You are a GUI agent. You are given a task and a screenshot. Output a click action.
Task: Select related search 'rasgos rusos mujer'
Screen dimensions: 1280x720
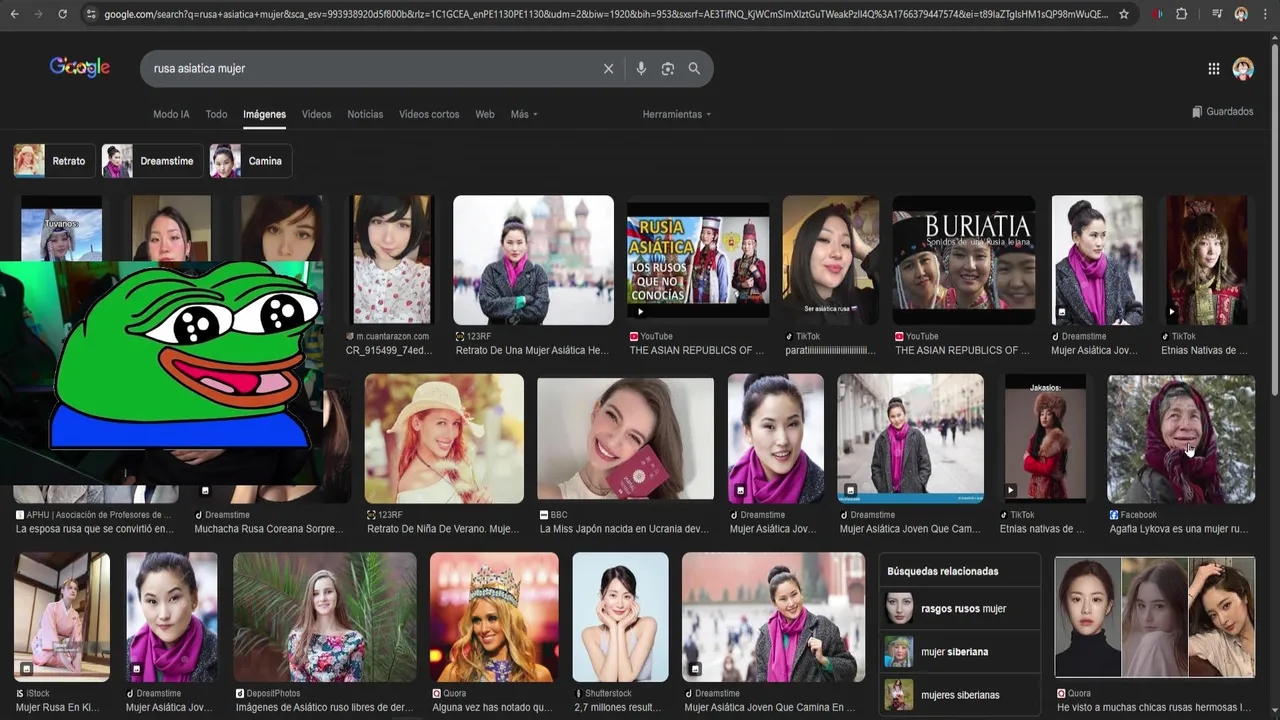(x=960, y=608)
